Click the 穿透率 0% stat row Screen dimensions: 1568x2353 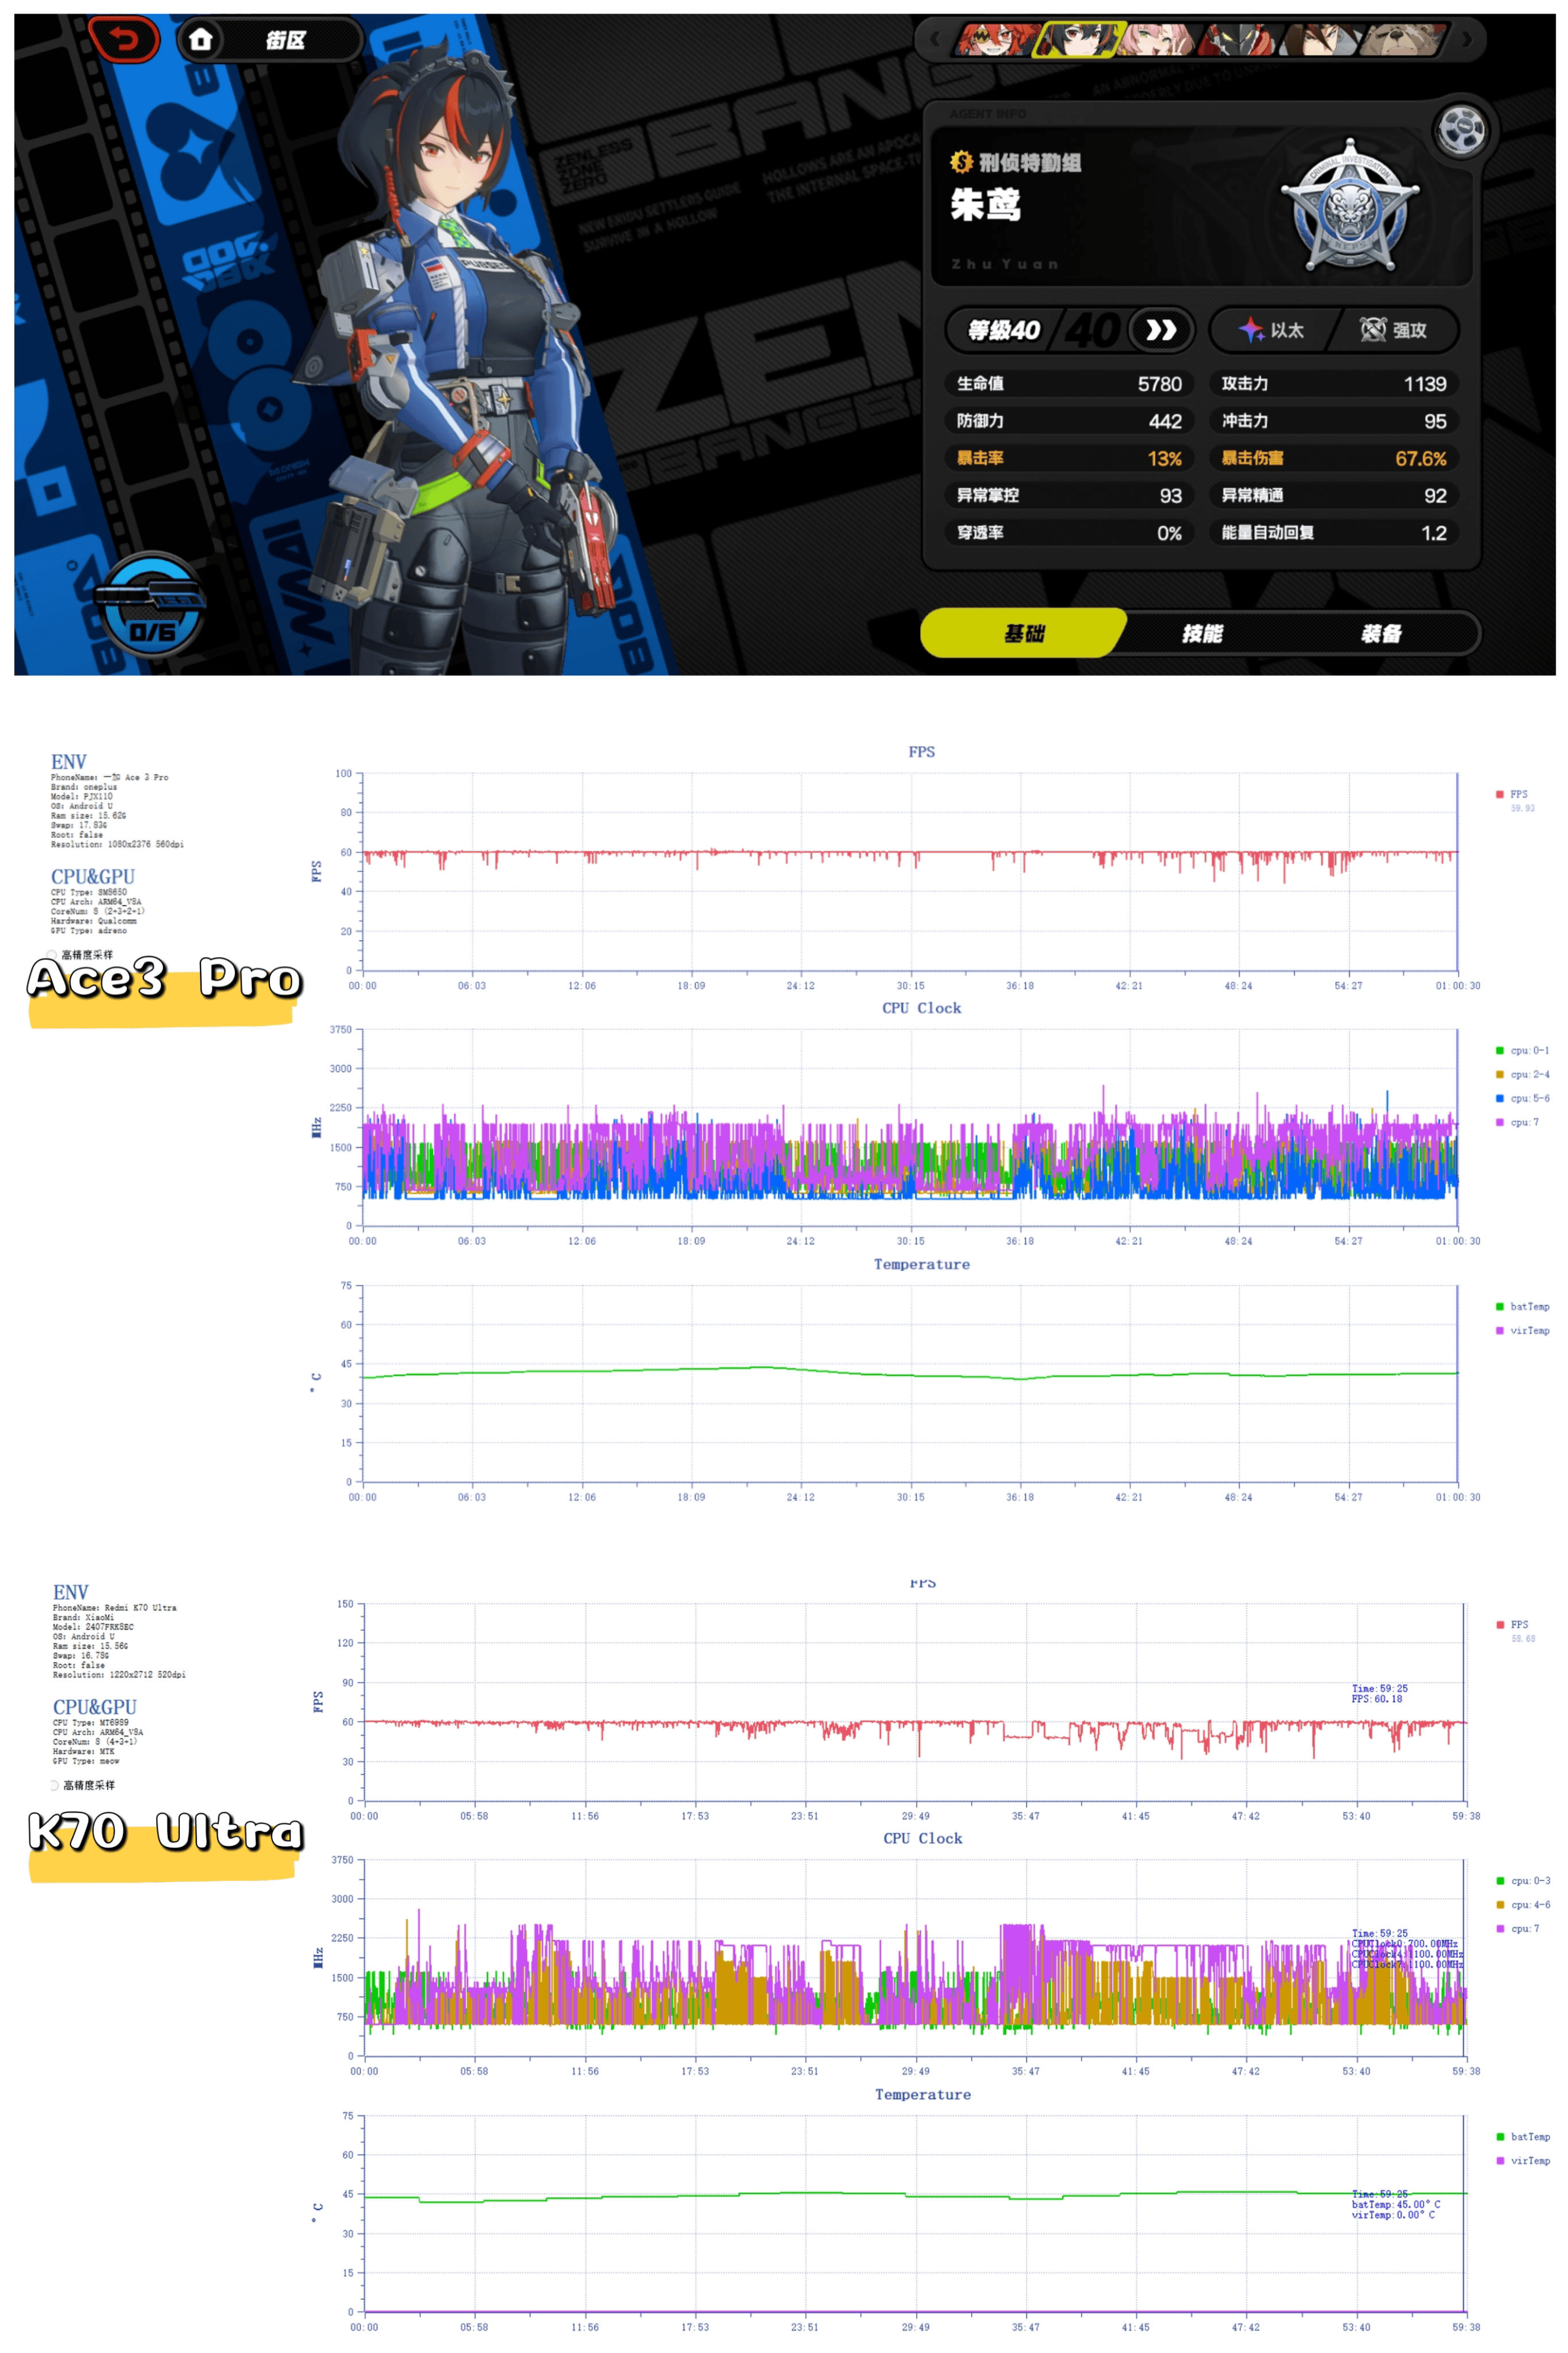click(x=1069, y=533)
